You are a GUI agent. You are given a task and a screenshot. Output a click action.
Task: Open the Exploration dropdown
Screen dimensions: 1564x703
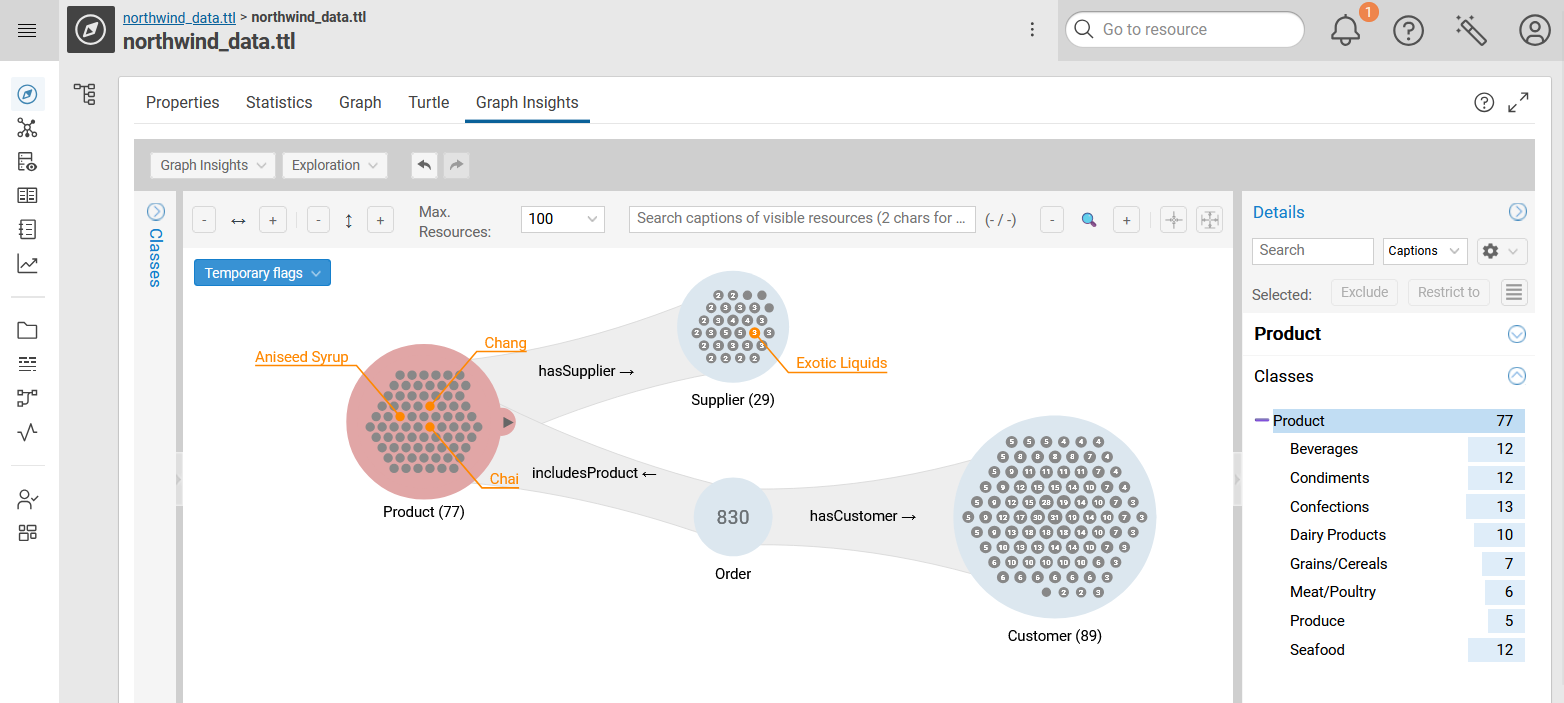click(x=334, y=165)
